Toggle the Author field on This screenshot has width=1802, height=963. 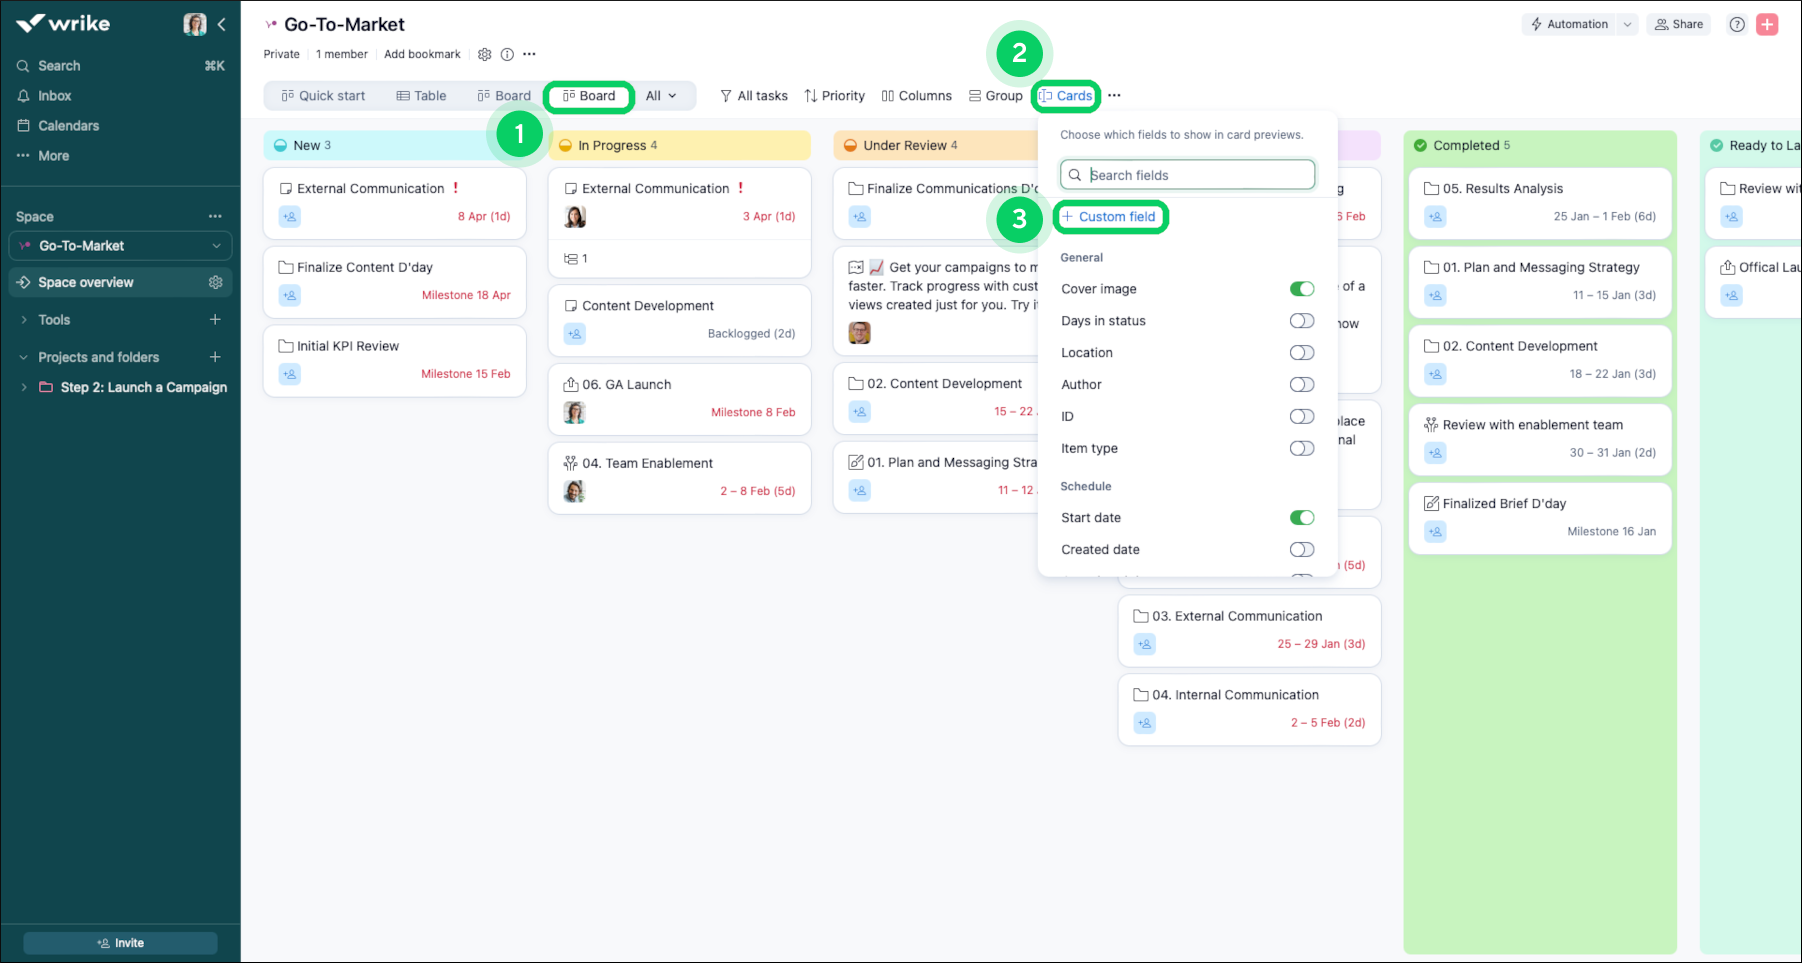point(1301,385)
